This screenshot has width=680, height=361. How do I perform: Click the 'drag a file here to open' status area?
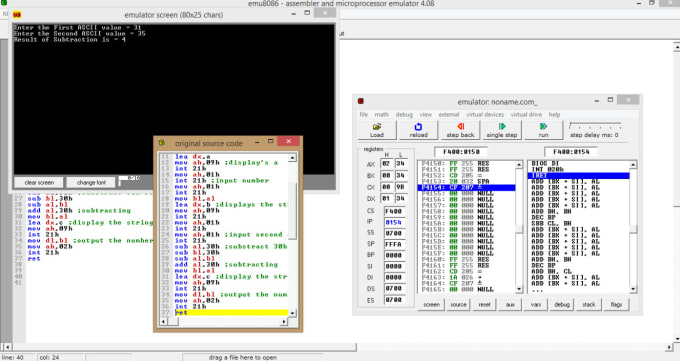[242, 357]
